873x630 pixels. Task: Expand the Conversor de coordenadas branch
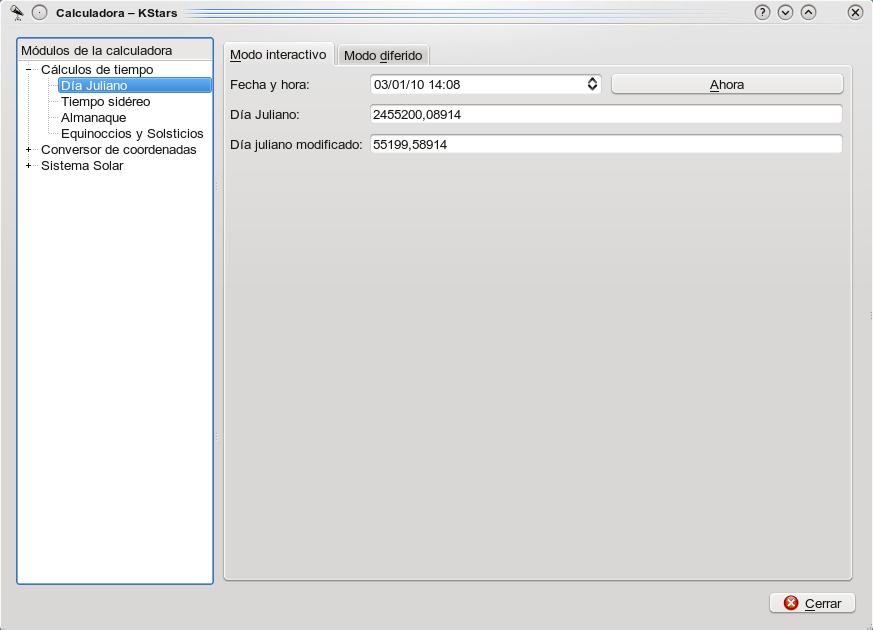(x=29, y=150)
